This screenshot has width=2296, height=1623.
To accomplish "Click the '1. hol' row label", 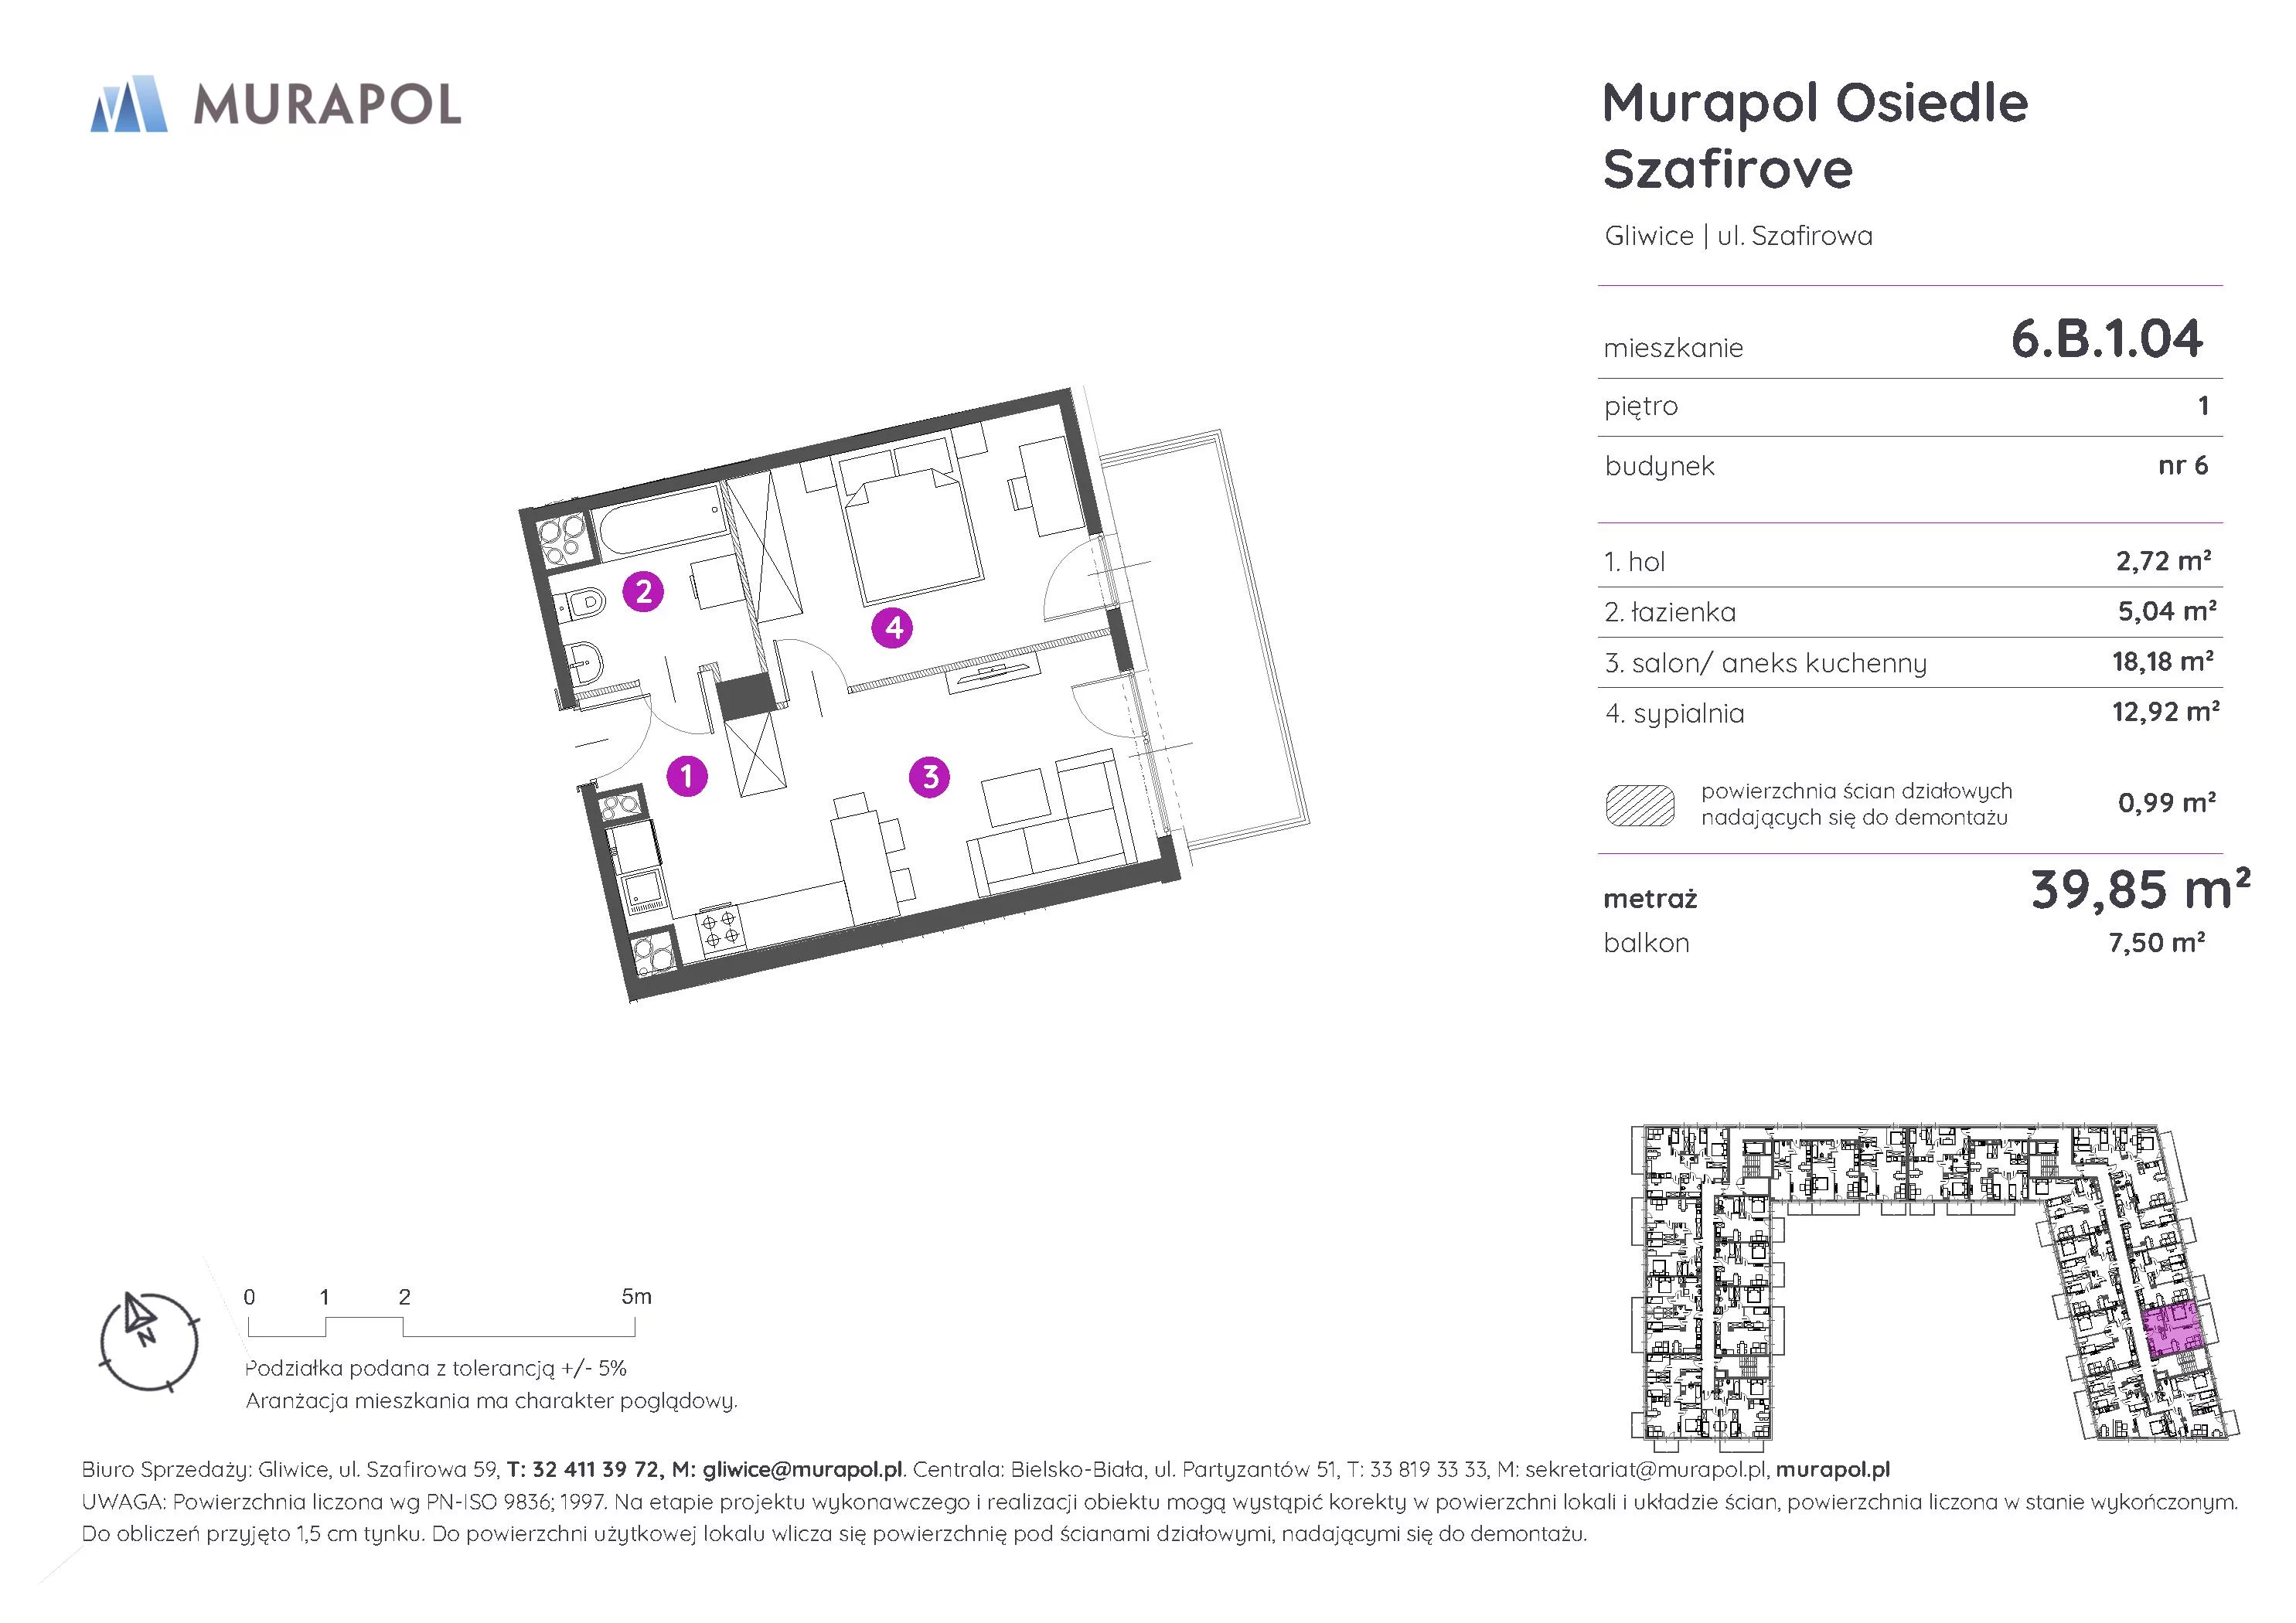I will (x=1634, y=562).
